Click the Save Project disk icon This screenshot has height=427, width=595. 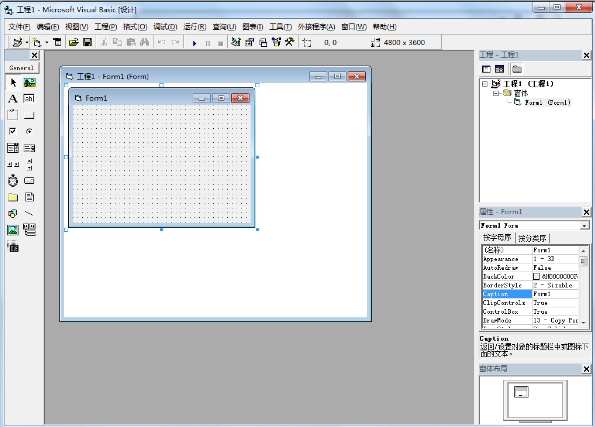pos(88,42)
